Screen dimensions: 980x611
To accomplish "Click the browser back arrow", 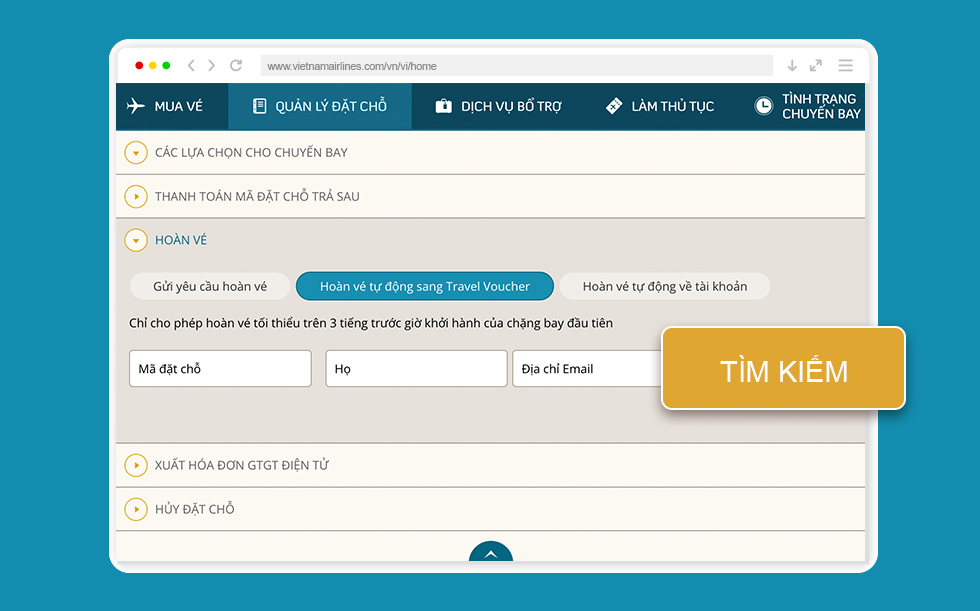I will click(x=191, y=66).
